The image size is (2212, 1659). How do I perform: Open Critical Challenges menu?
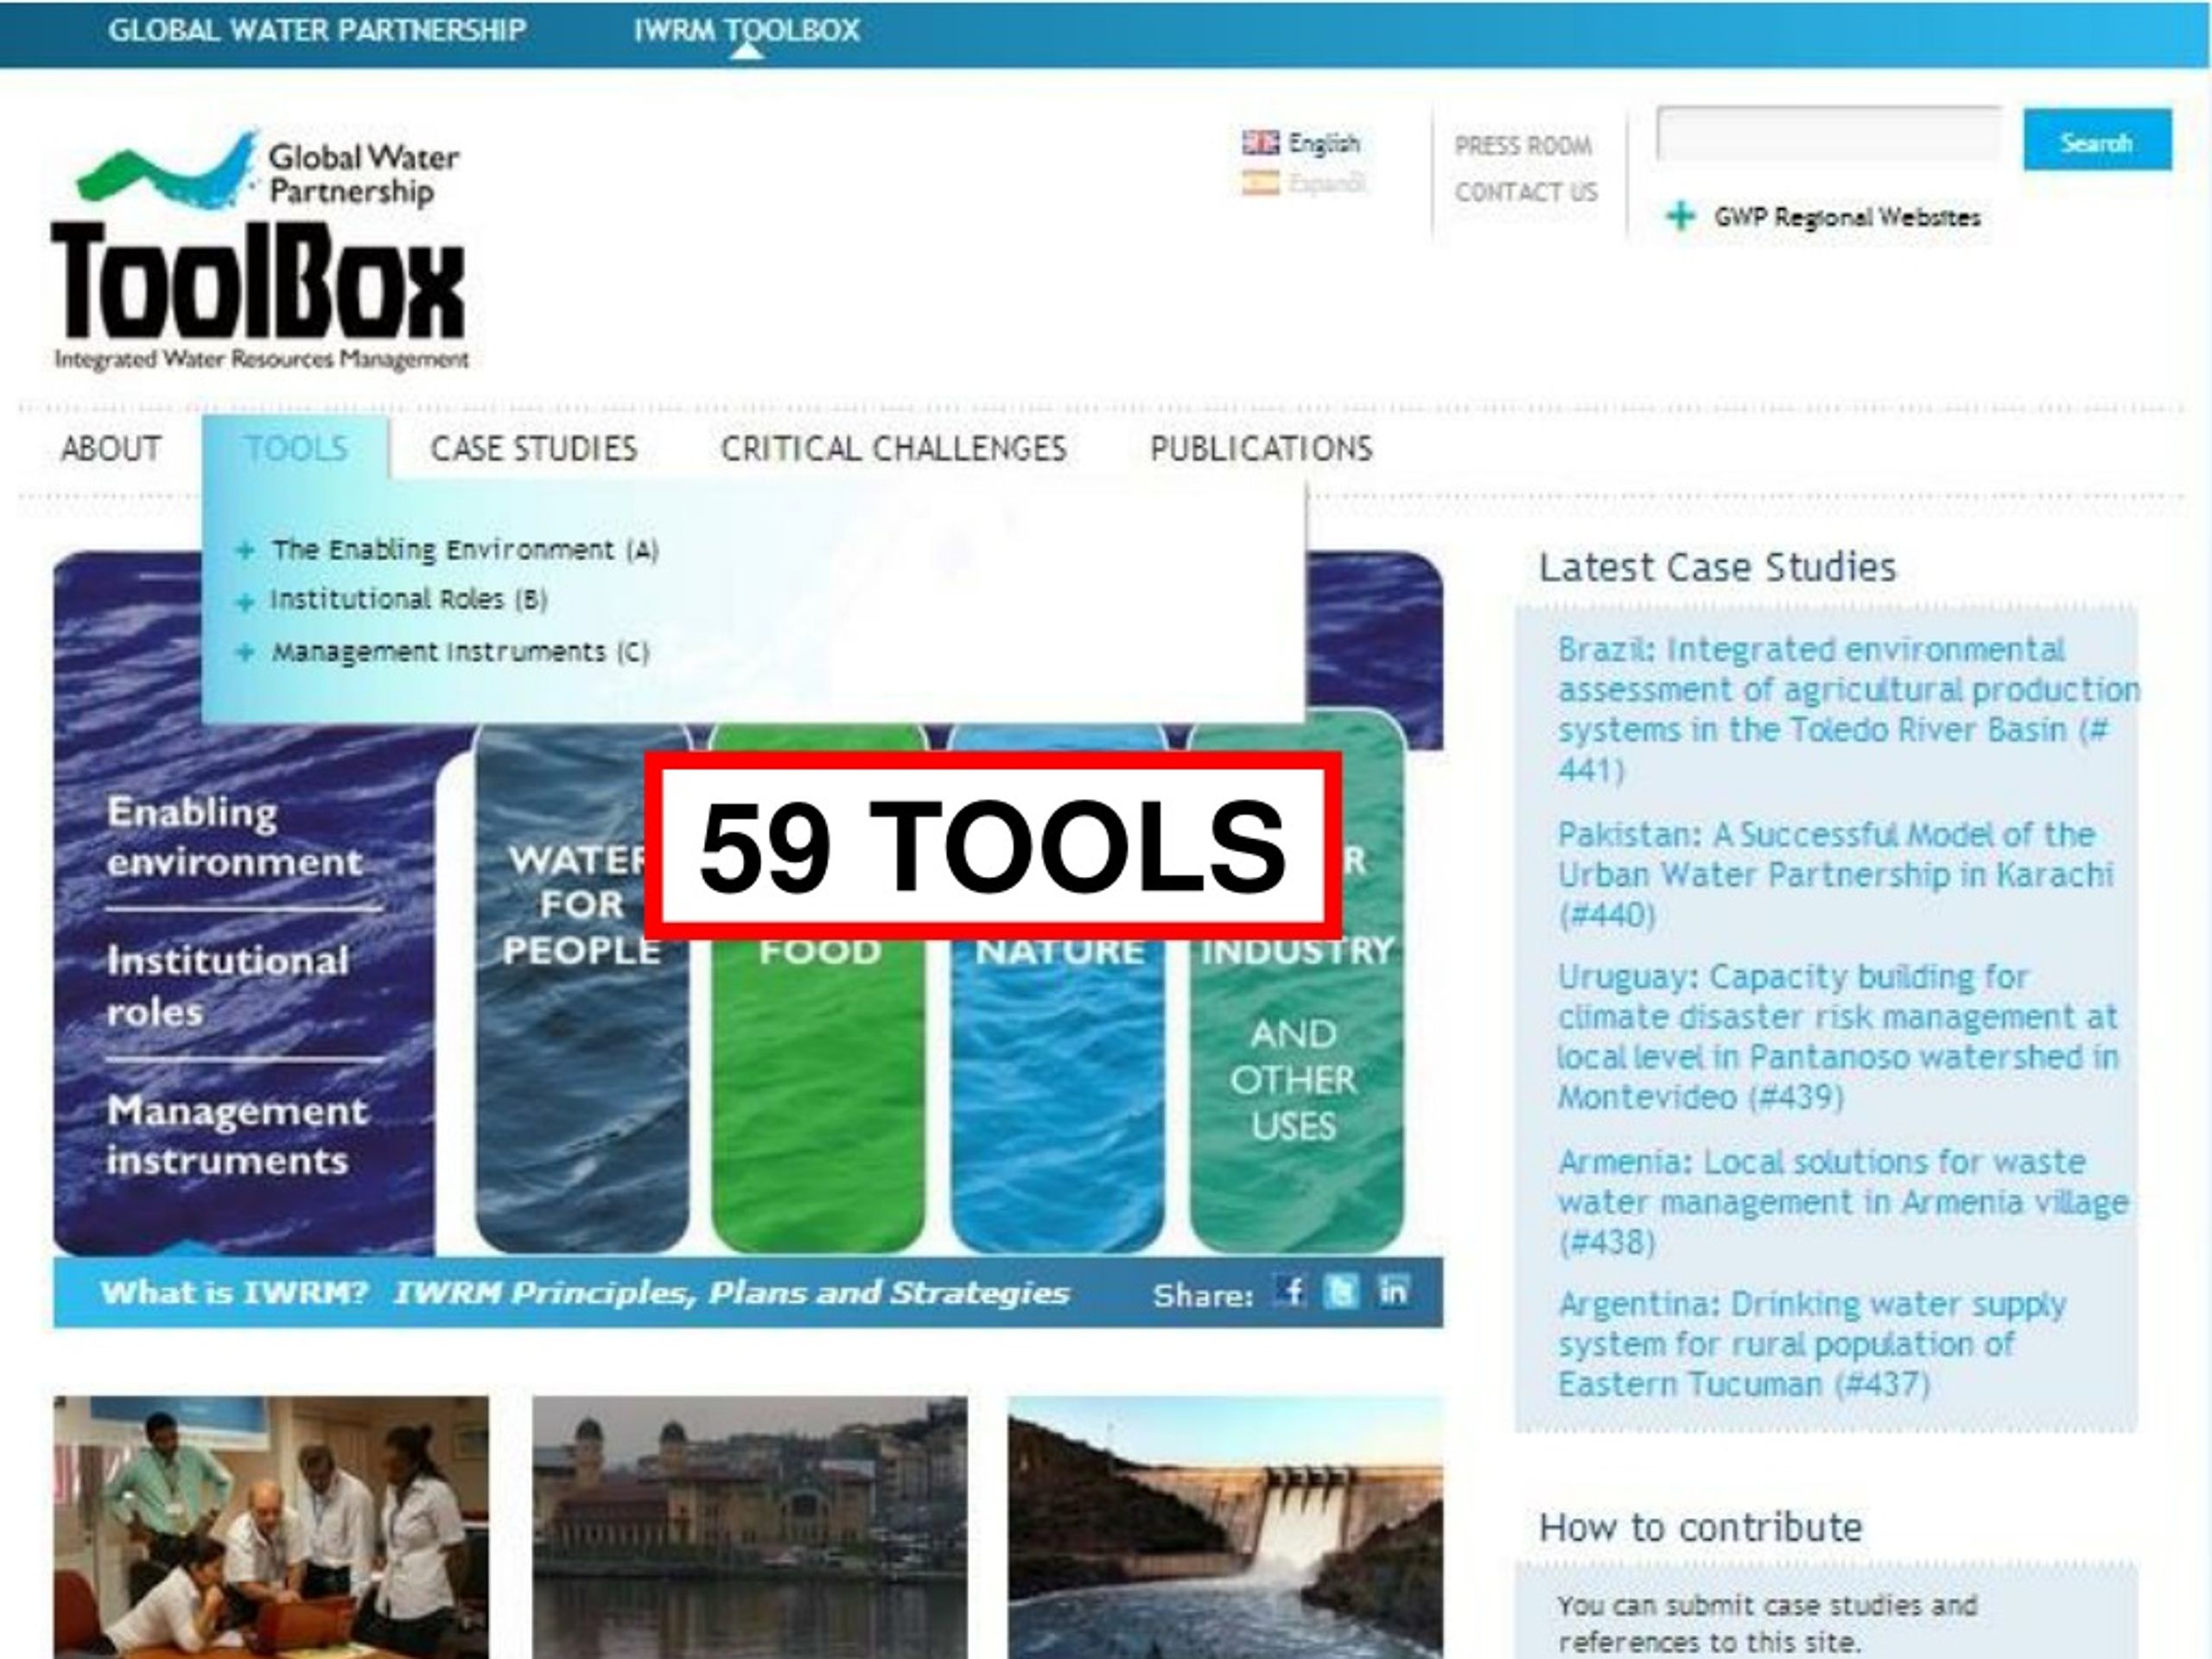[894, 448]
